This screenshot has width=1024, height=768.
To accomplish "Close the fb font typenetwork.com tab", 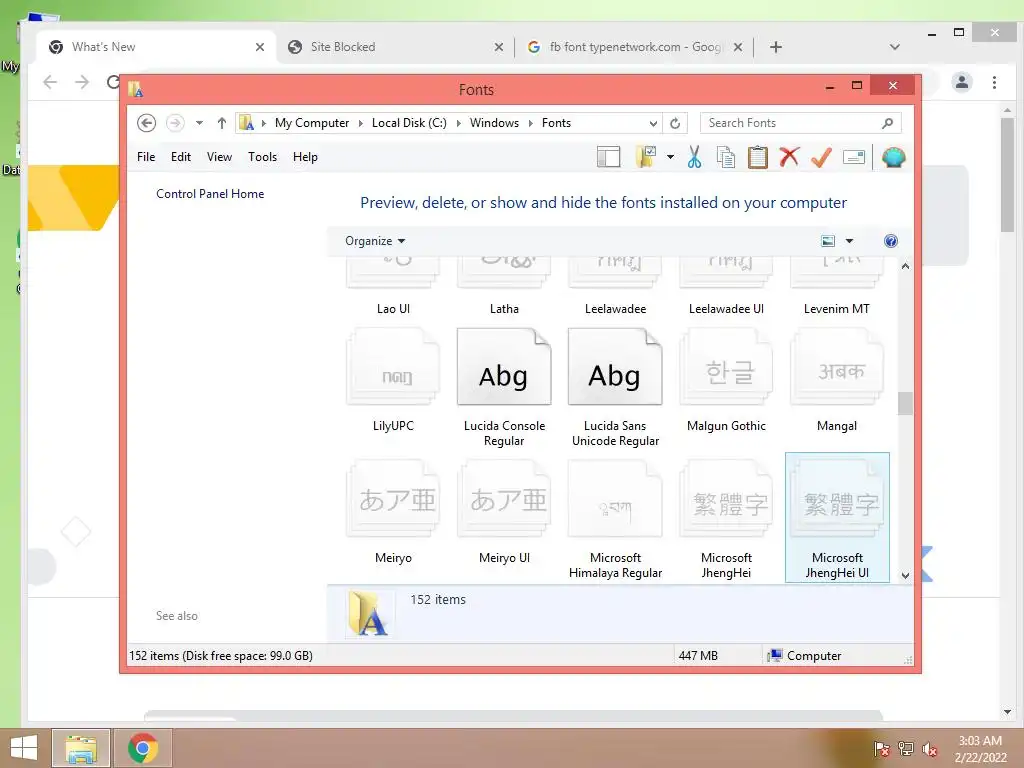I will tap(737, 47).
